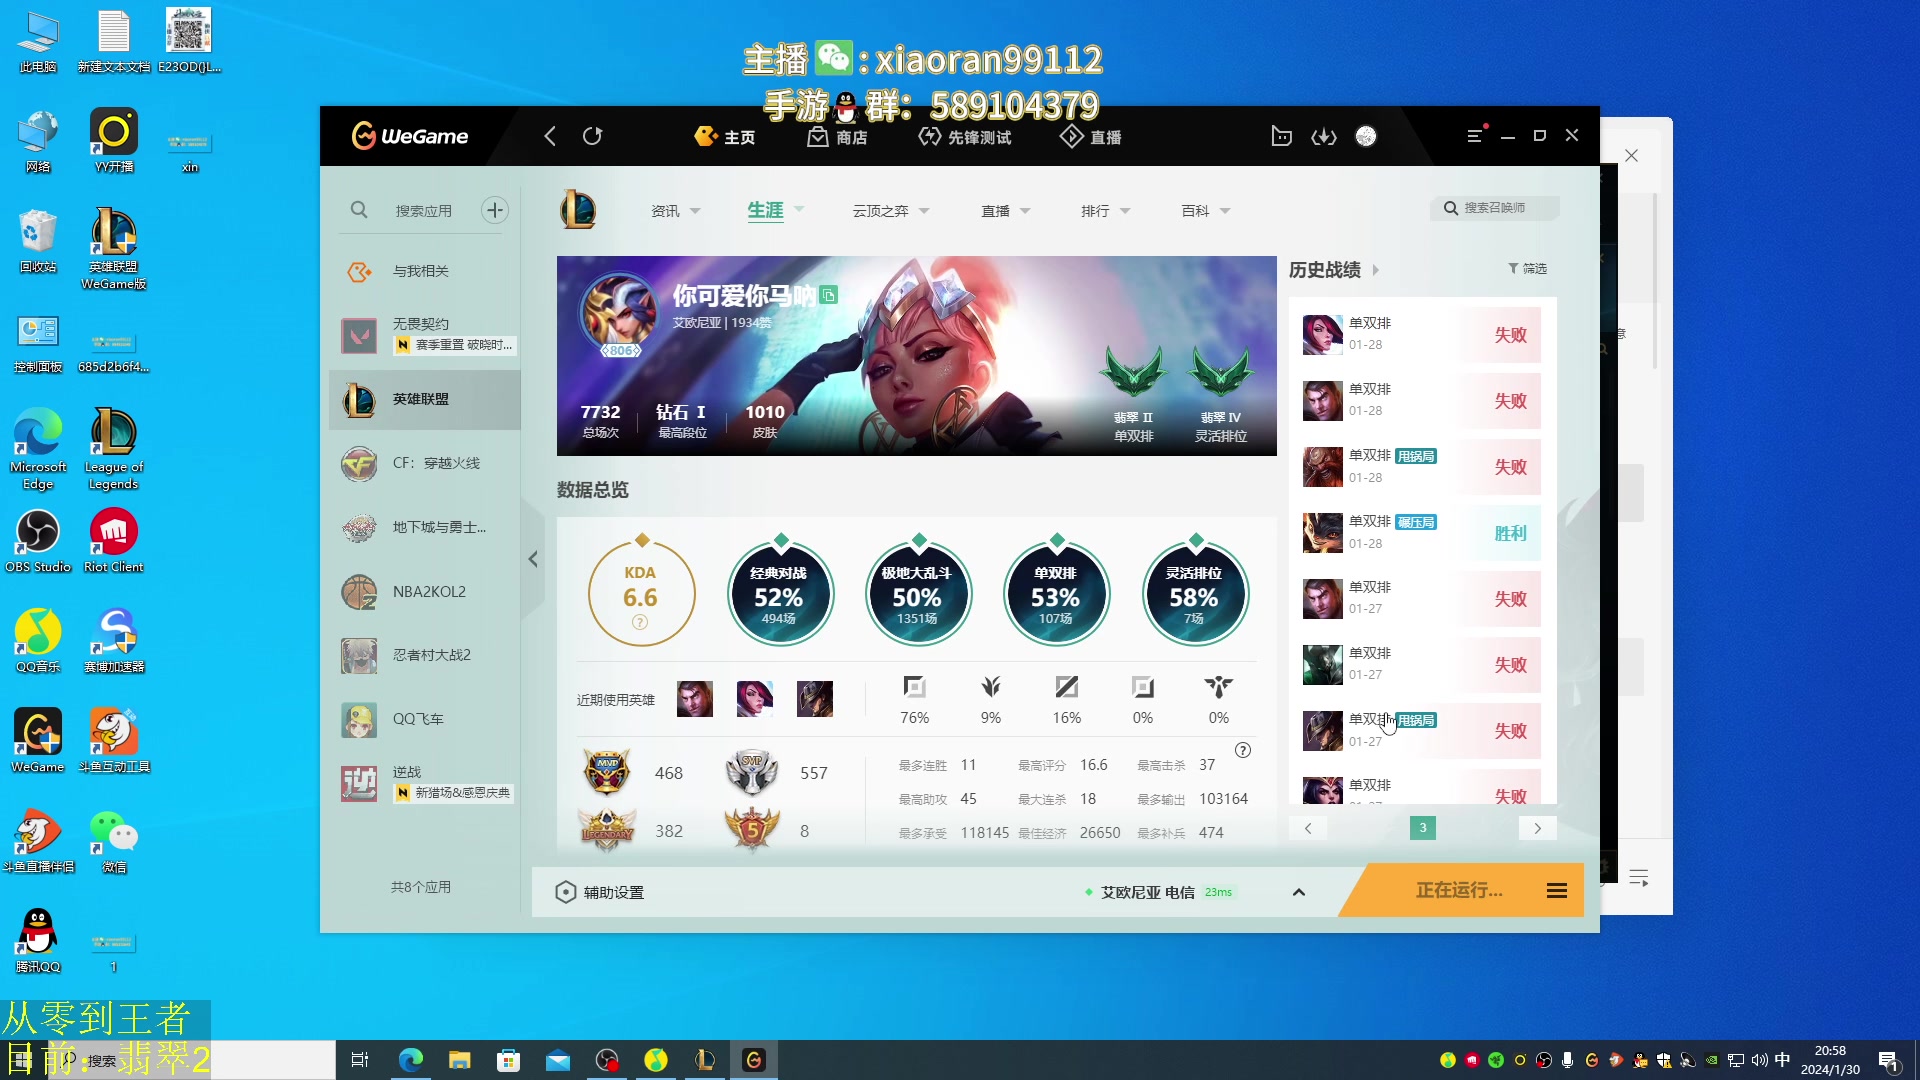The width and height of the screenshot is (1920, 1080).
Task: Click the 搜索召唤师 search box
Action: click(x=1495, y=208)
